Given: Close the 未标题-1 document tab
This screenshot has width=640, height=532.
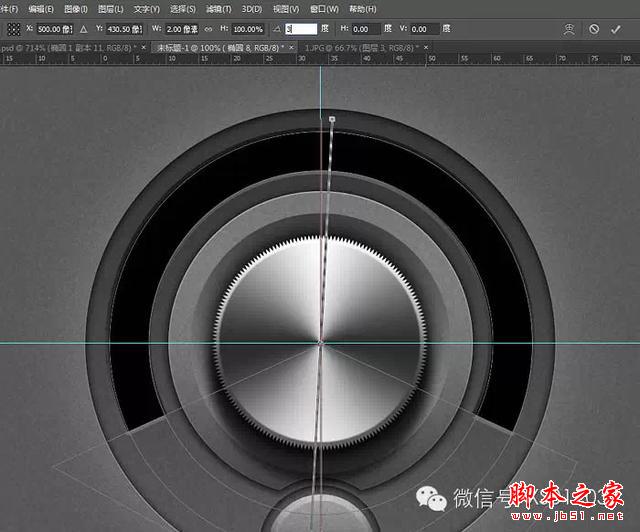Looking at the screenshot, I should [291, 48].
